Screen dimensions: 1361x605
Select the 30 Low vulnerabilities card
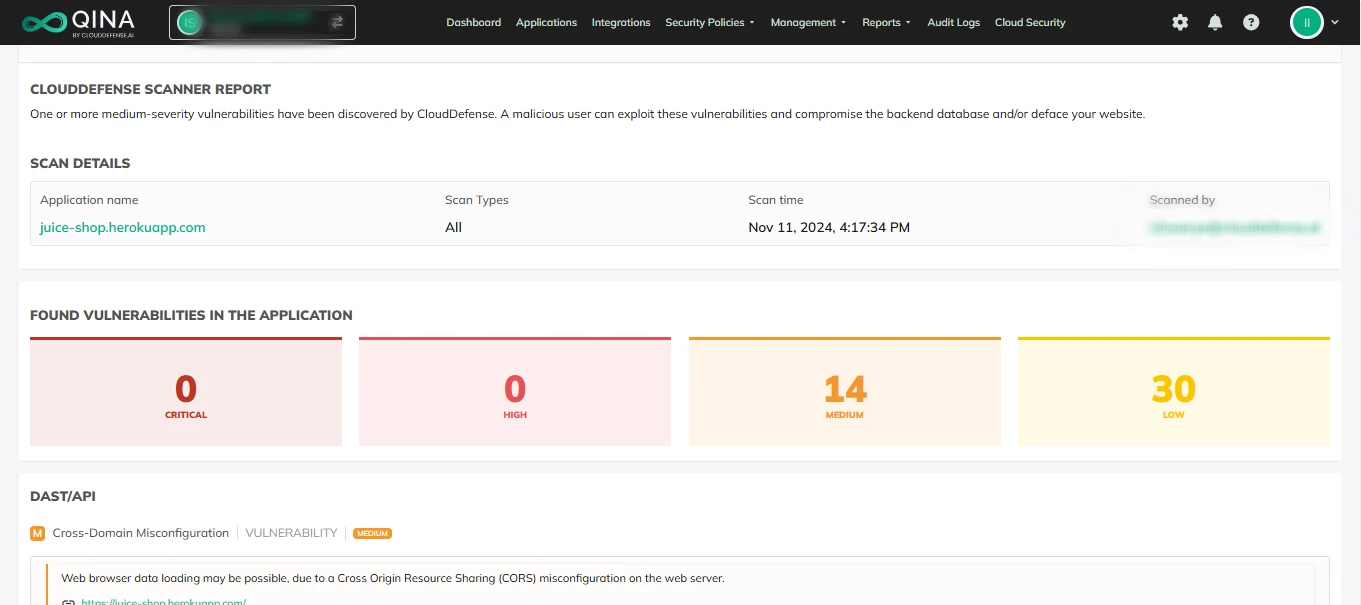point(1173,392)
